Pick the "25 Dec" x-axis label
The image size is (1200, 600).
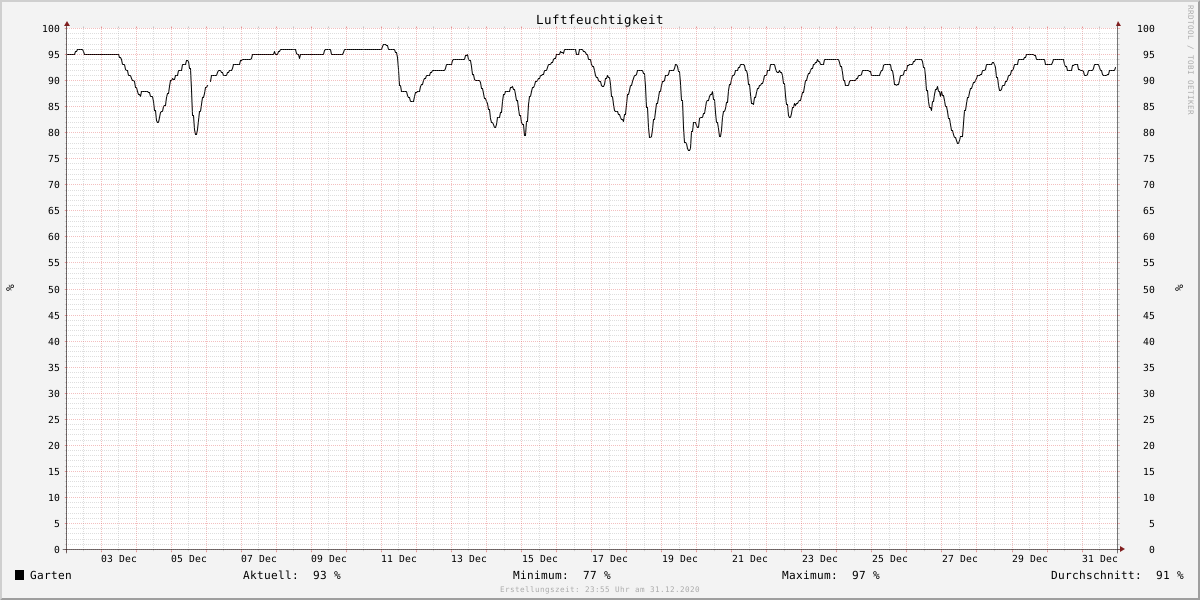(890, 559)
